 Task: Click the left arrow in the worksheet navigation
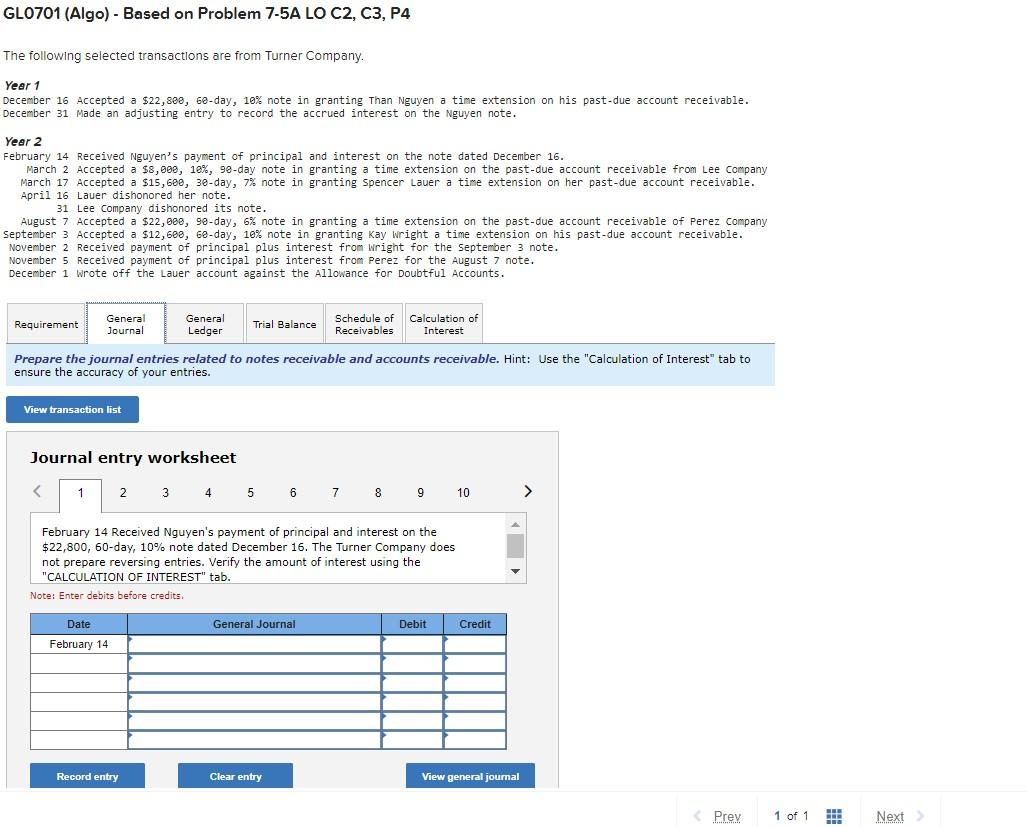pos(37,491)
